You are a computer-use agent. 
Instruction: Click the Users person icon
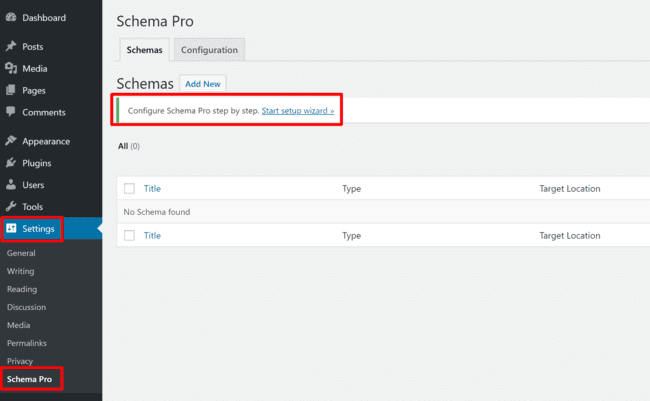coord(11,185)
